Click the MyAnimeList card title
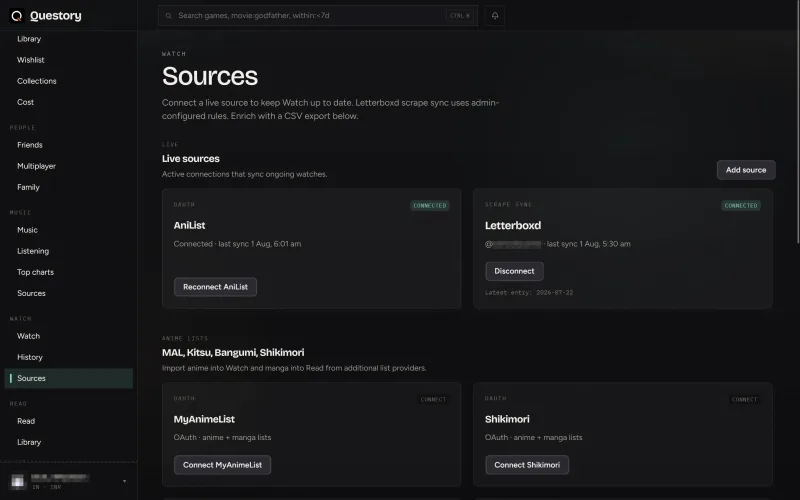 coord(204,419)
